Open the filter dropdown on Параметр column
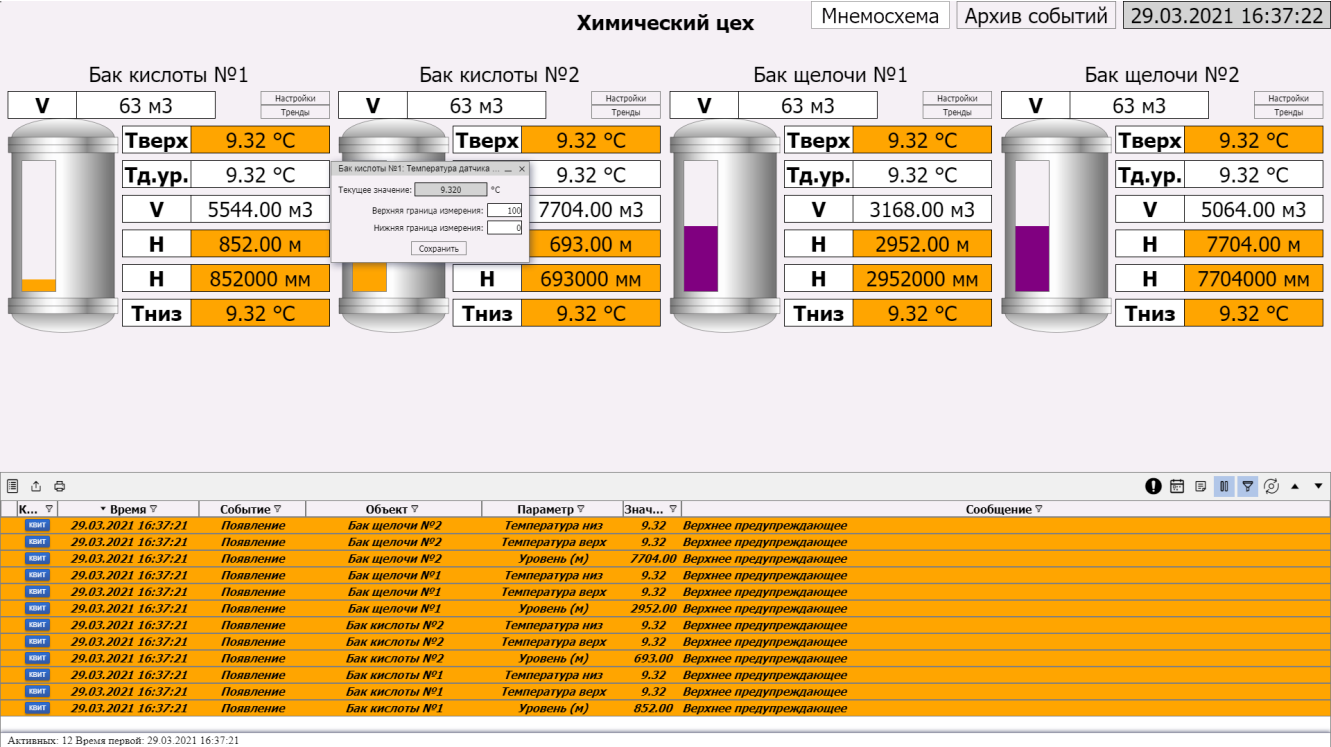The width and height of the screenshot is (1331, 747). point(580,509)
